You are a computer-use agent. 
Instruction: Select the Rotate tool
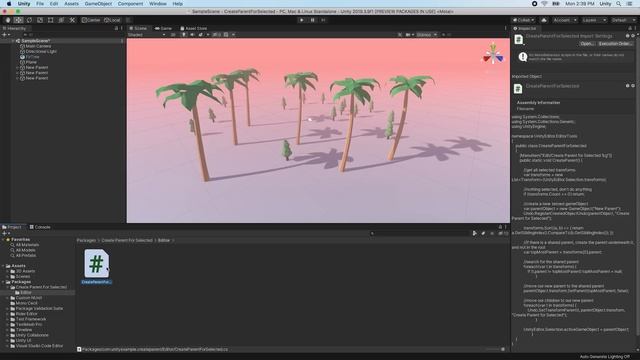tap(29, 20)
